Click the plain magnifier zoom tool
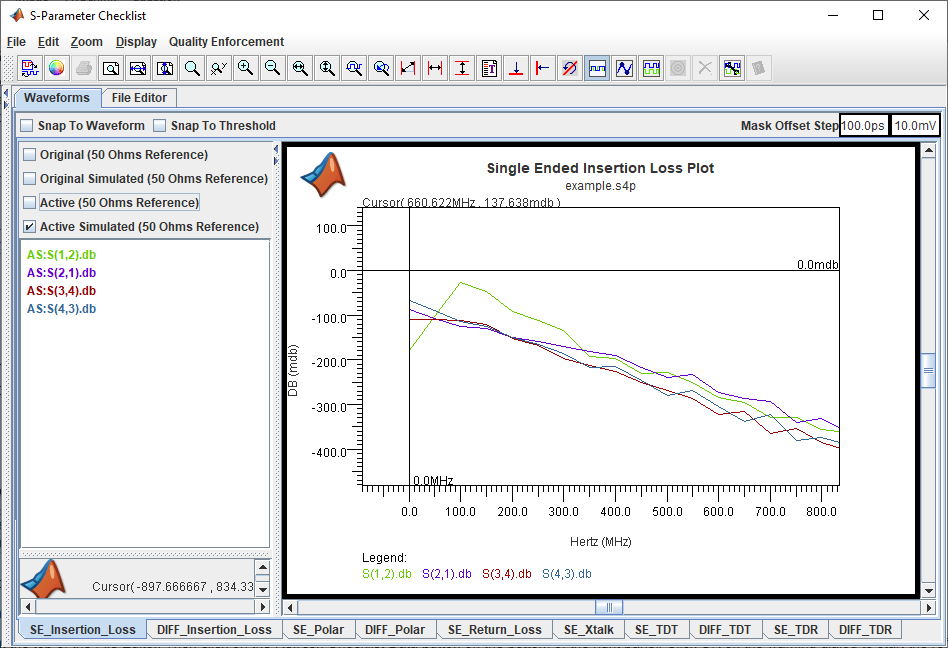948x648 pixels. click(192, 68)
